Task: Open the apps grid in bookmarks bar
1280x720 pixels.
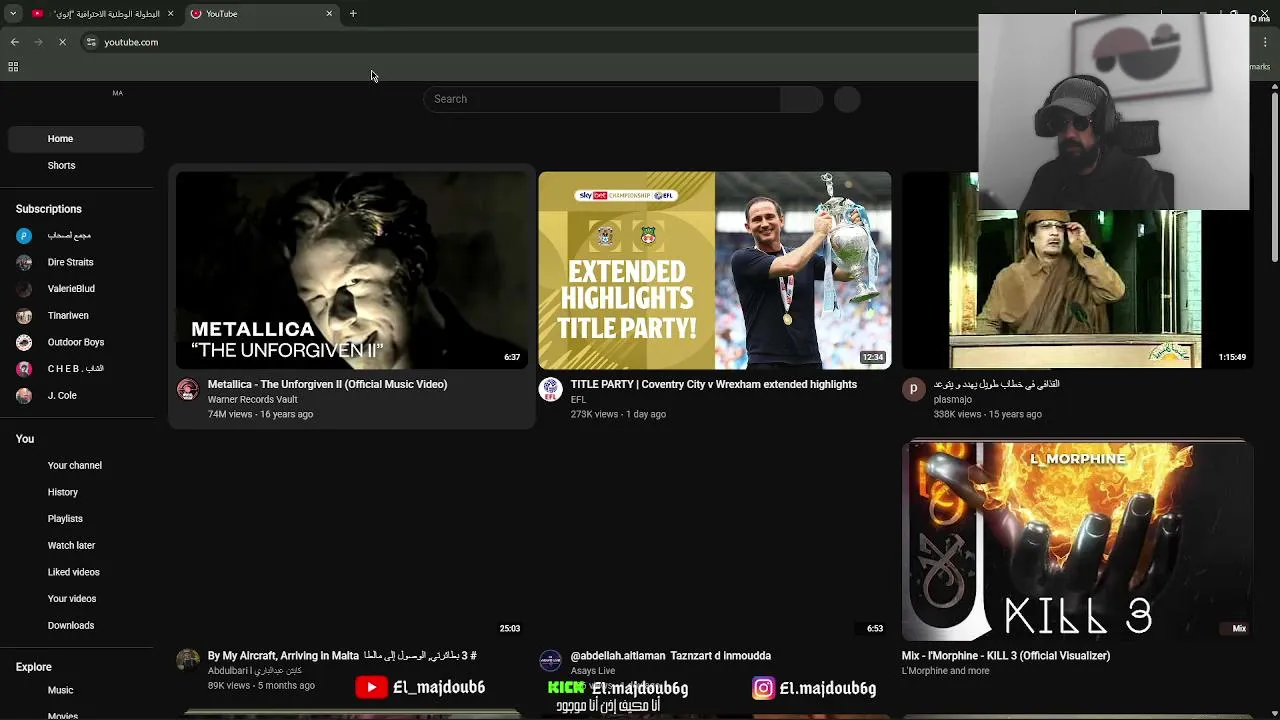Action: coord(13,67)
